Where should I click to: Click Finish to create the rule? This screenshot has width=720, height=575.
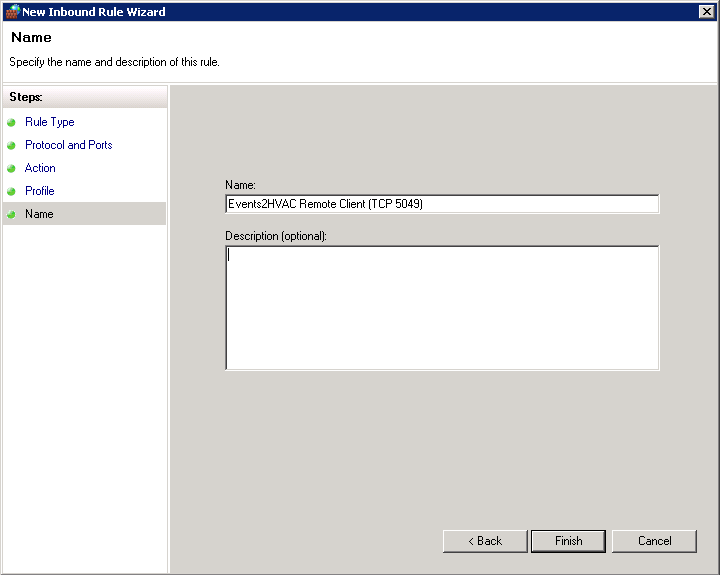[x=568, y=541]
